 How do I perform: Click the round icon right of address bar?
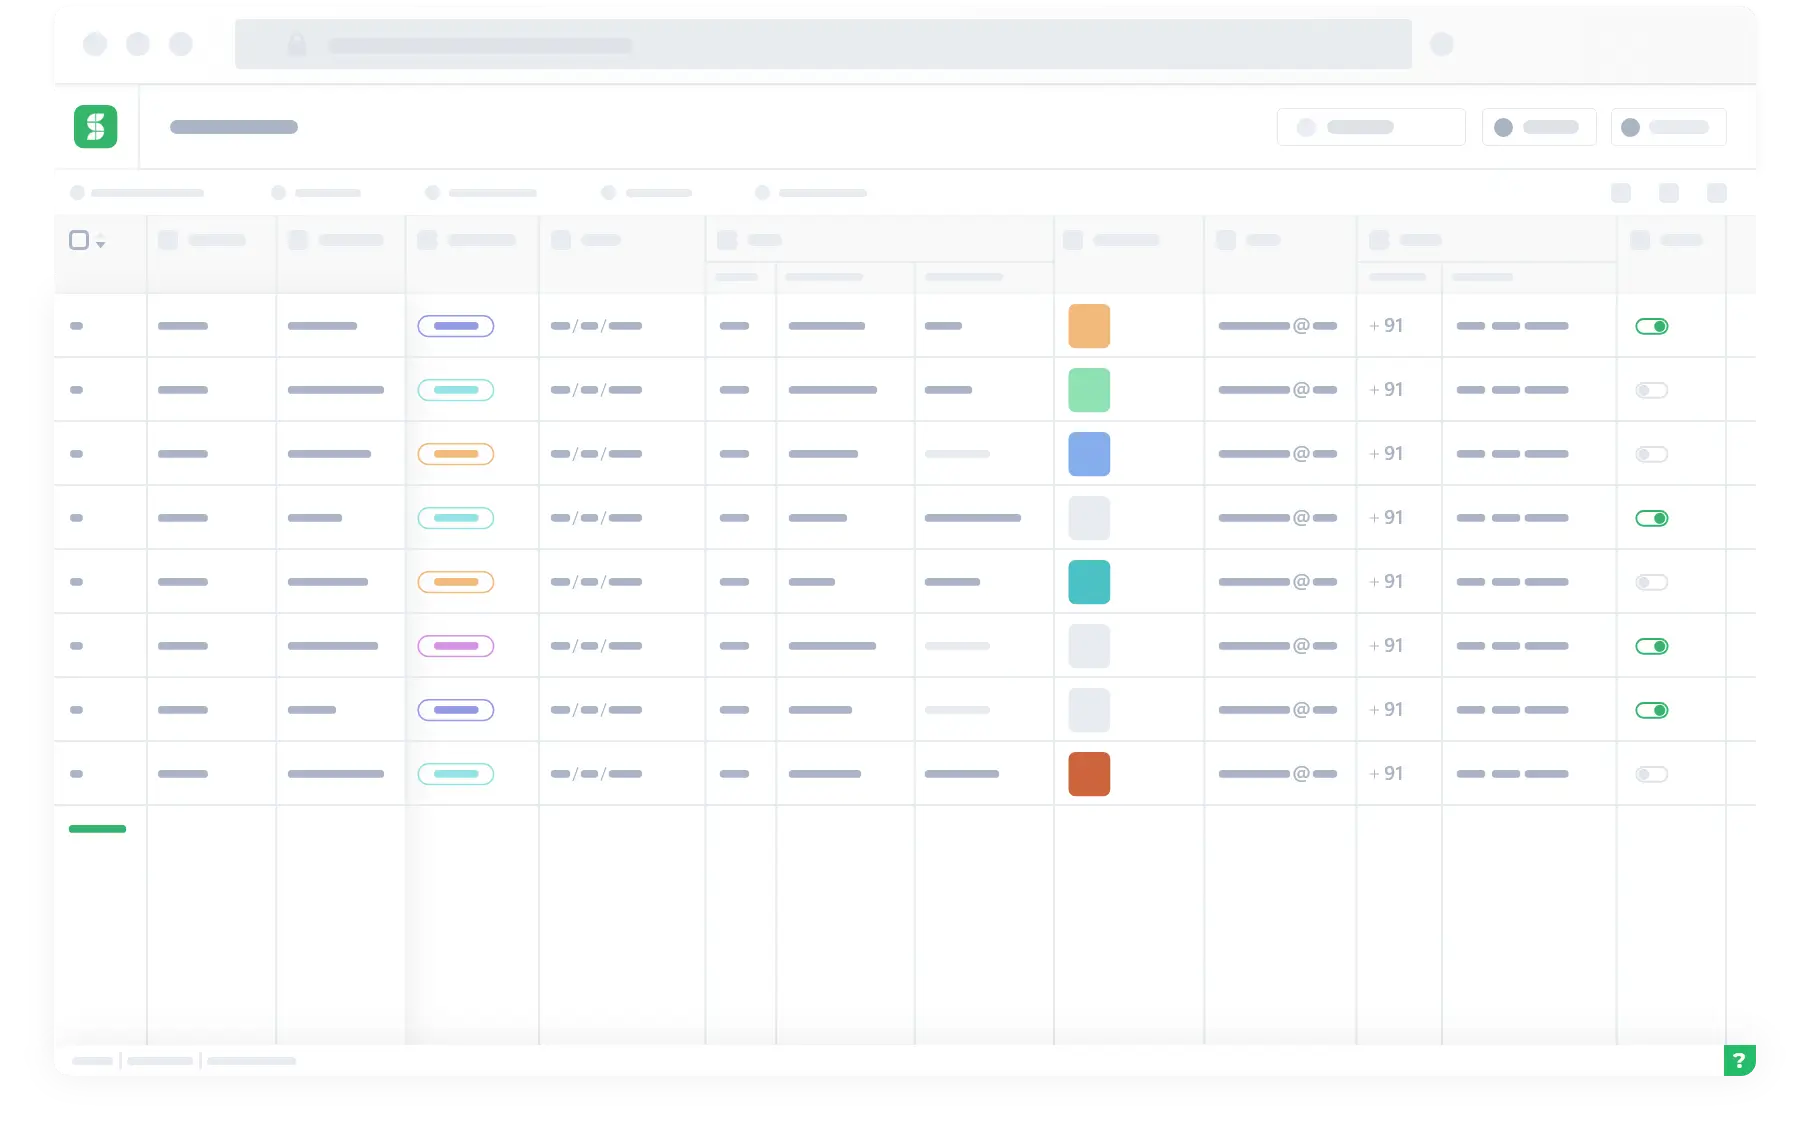[x=1441, y=44]
